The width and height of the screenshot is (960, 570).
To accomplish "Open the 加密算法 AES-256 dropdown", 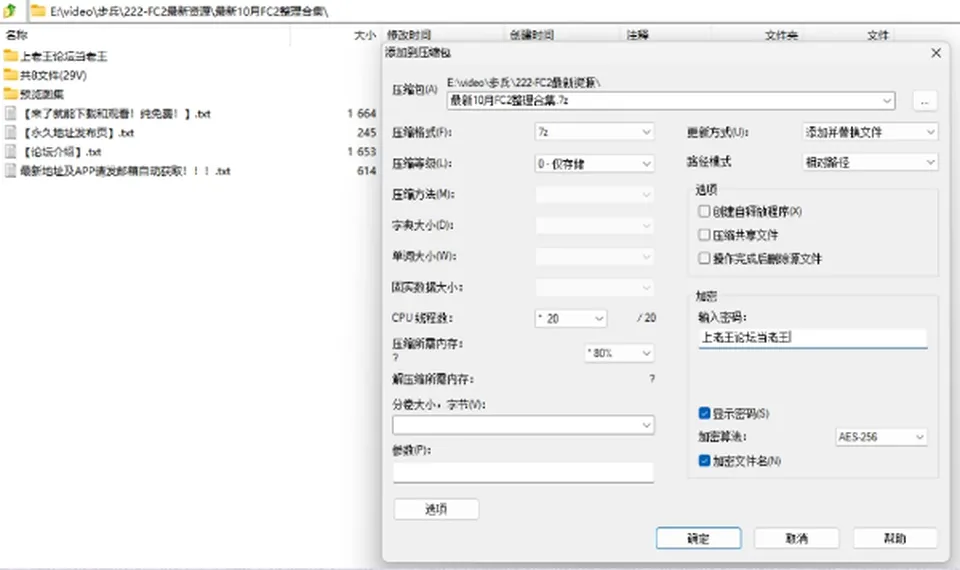I will [881, 437].
